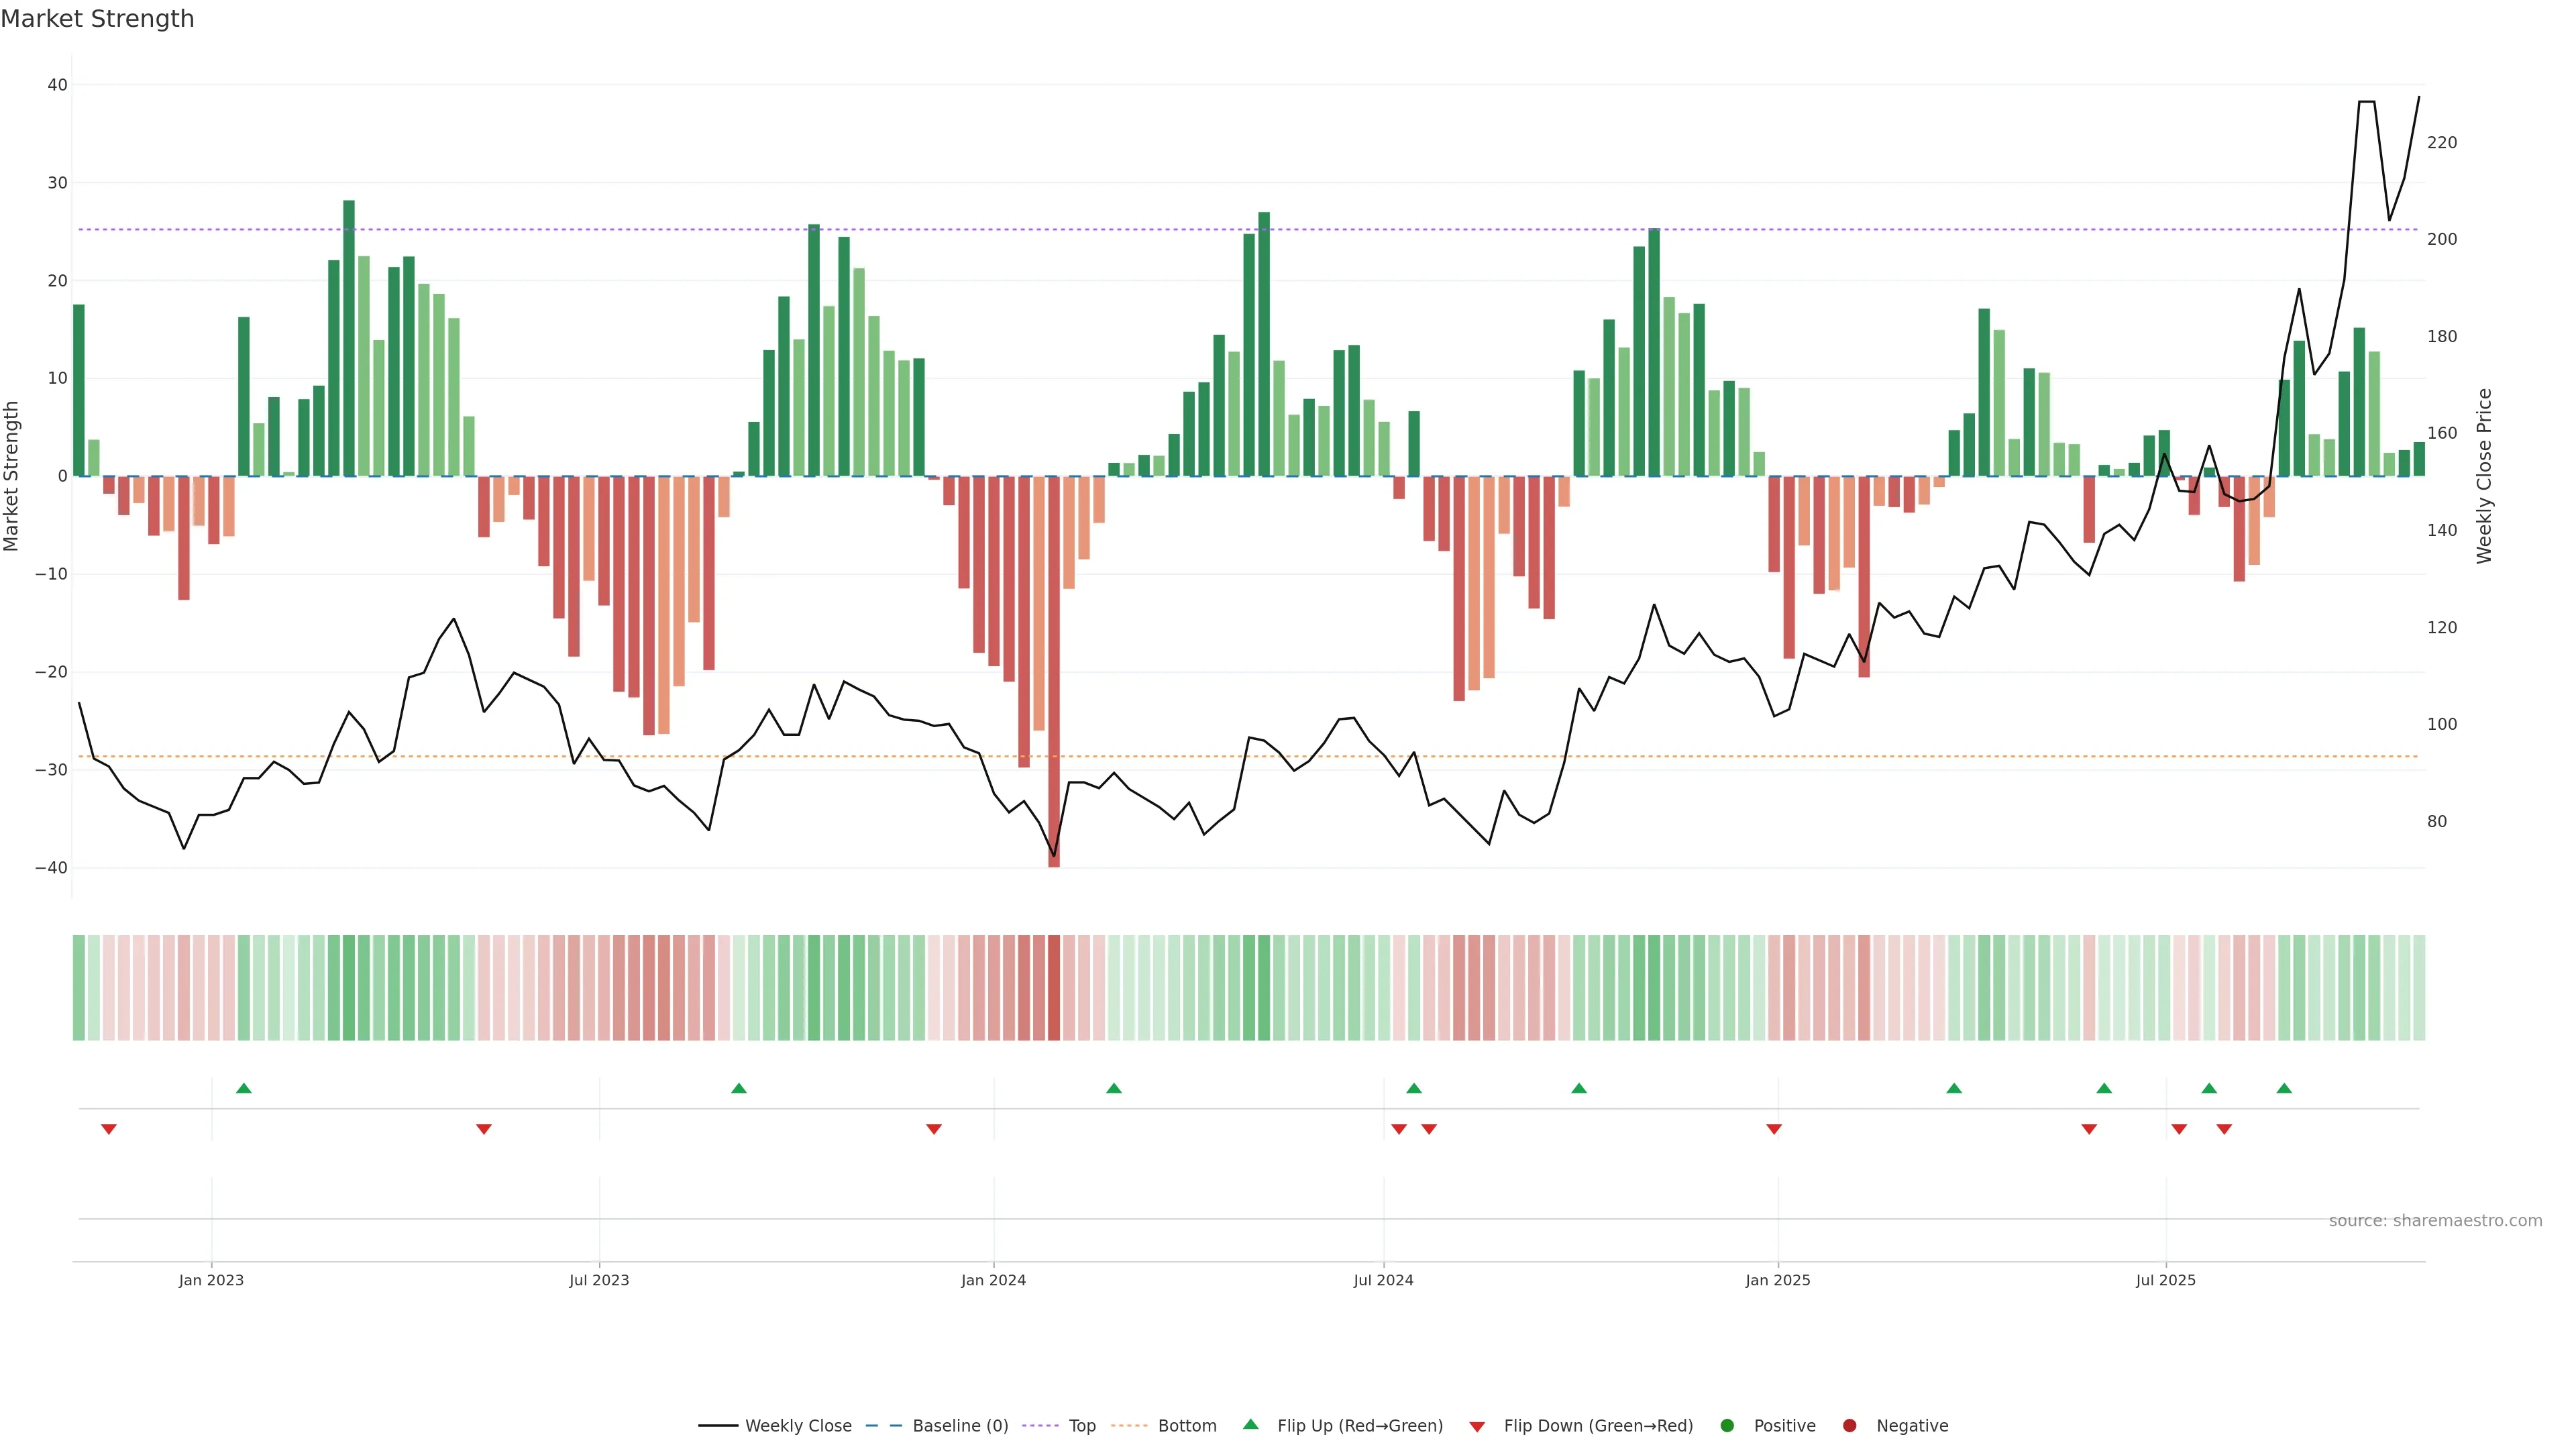
Task: Click the Weekly Close Price axis title
Action: pos(2484,476)
